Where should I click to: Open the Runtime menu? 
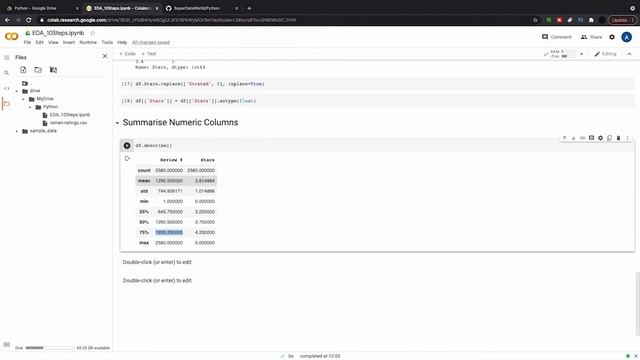click(x=88, y=42)
